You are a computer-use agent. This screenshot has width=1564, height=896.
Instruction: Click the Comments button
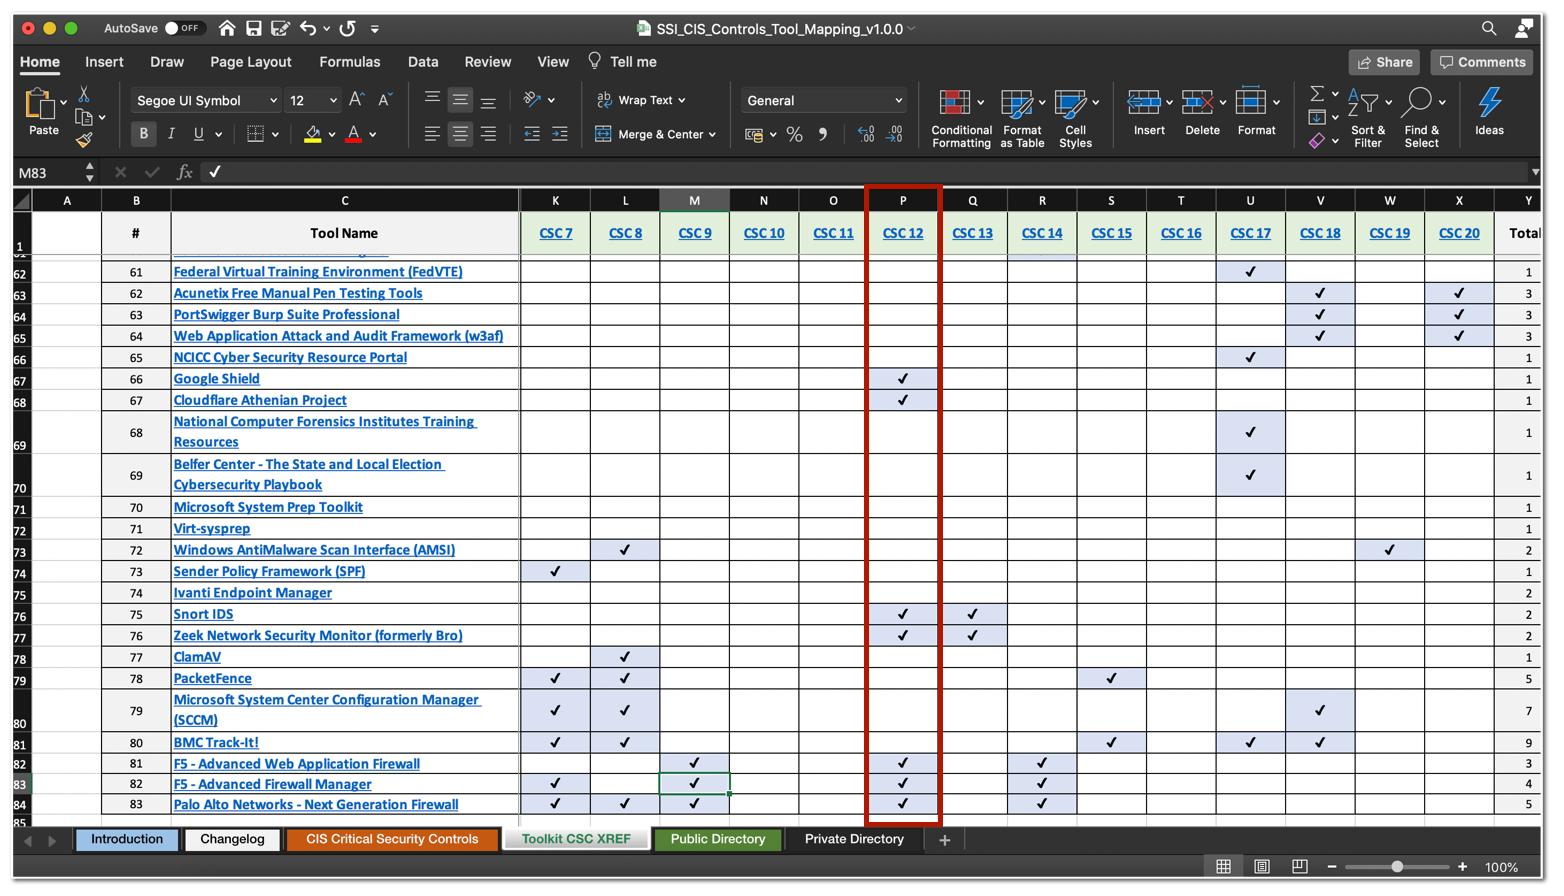(x=1482, y=62)
